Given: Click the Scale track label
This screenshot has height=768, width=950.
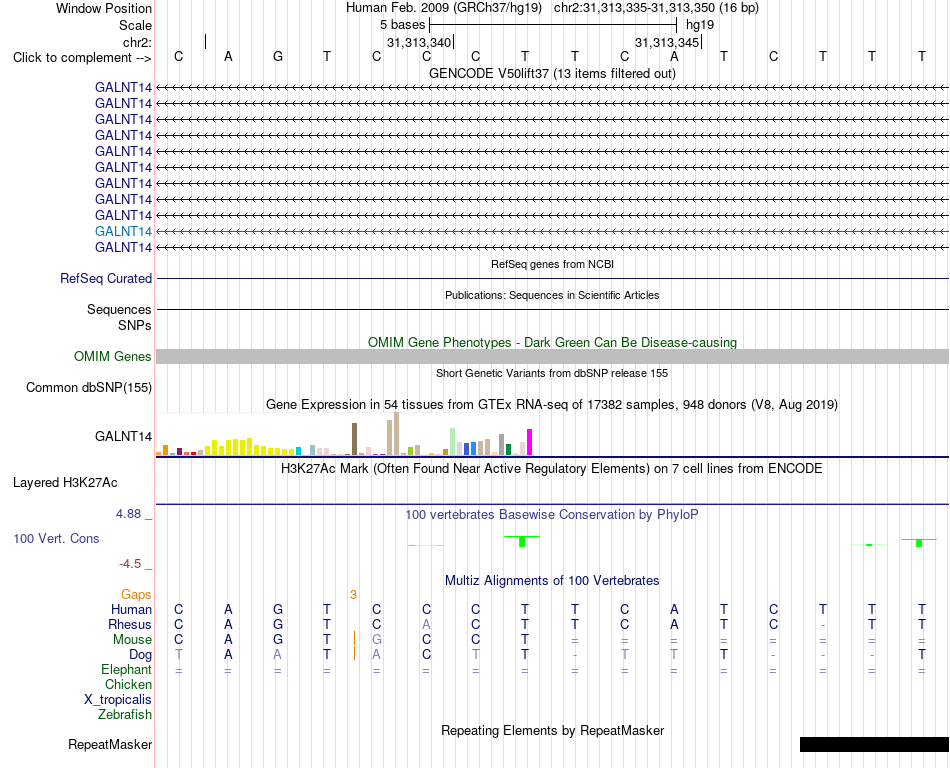Looking at the screenshot, I should [x=135, y=25].
